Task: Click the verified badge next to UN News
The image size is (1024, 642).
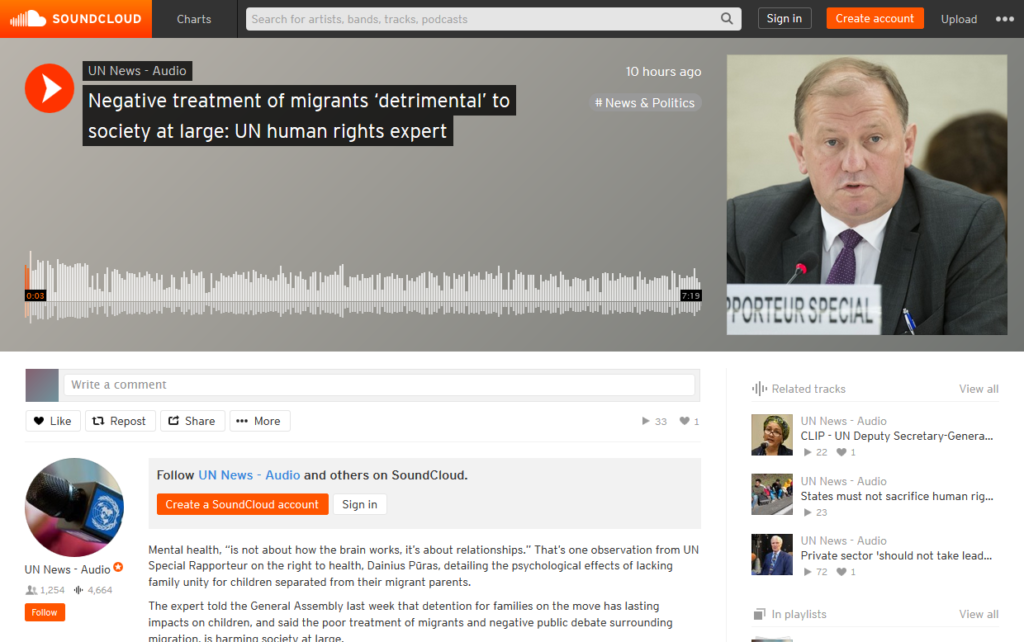Action: pos(118,567)
